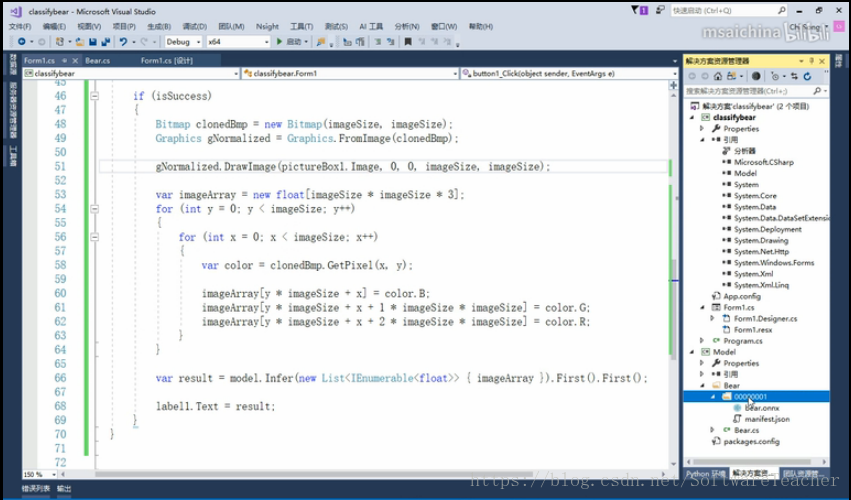Image resolution: width=851 pixels, height=500 pixels.
Task: Click the Navigate Backward toolbar arrow
Action: (21, 42)
